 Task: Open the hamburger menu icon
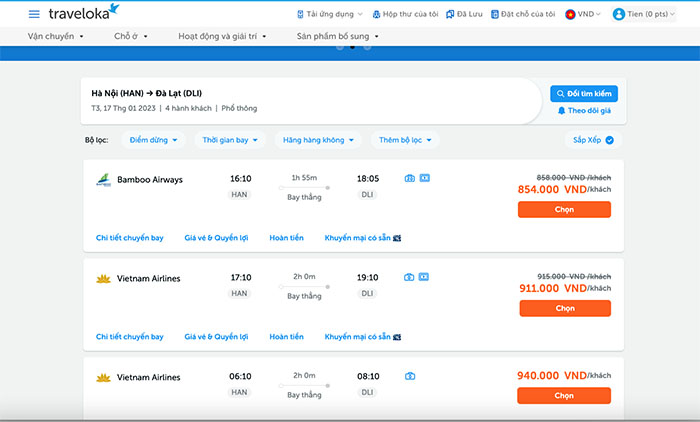pos(34,14)
